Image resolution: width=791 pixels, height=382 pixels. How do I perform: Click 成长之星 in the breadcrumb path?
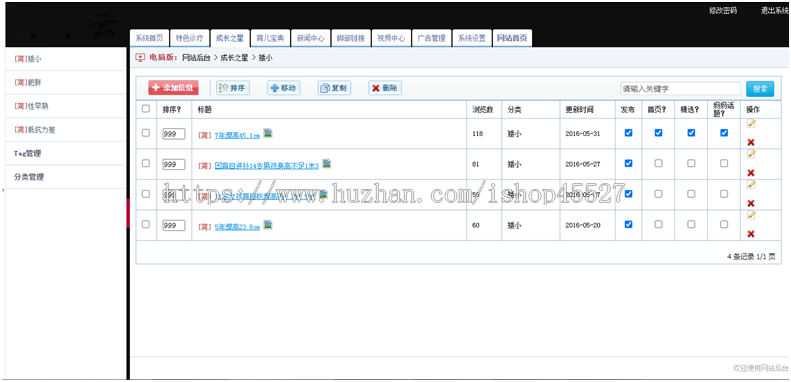234,58
